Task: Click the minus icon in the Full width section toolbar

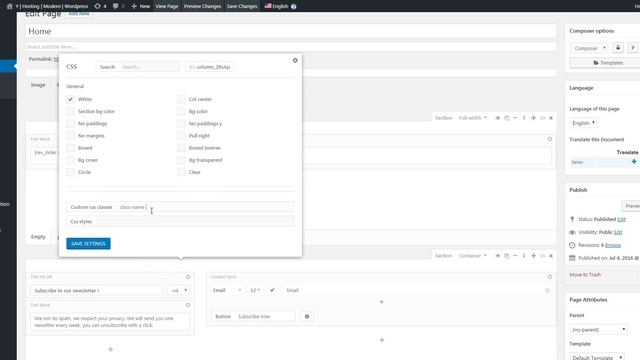Action: [x=515, y=118]
